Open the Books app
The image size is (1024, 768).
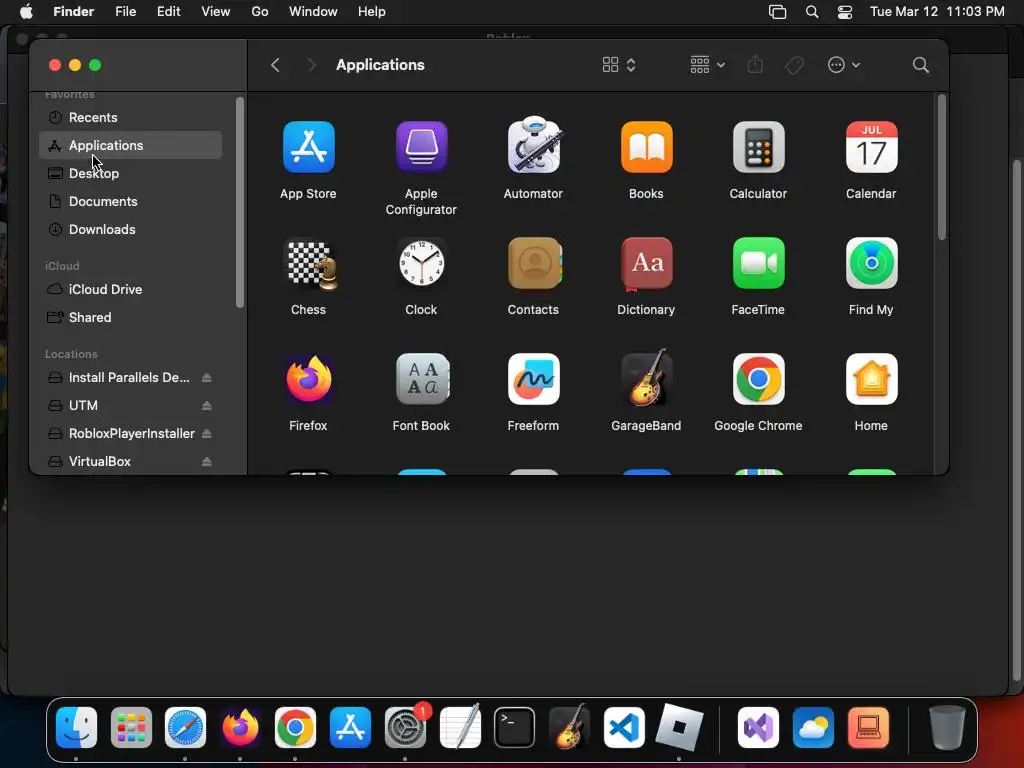[x=646, y=148]
